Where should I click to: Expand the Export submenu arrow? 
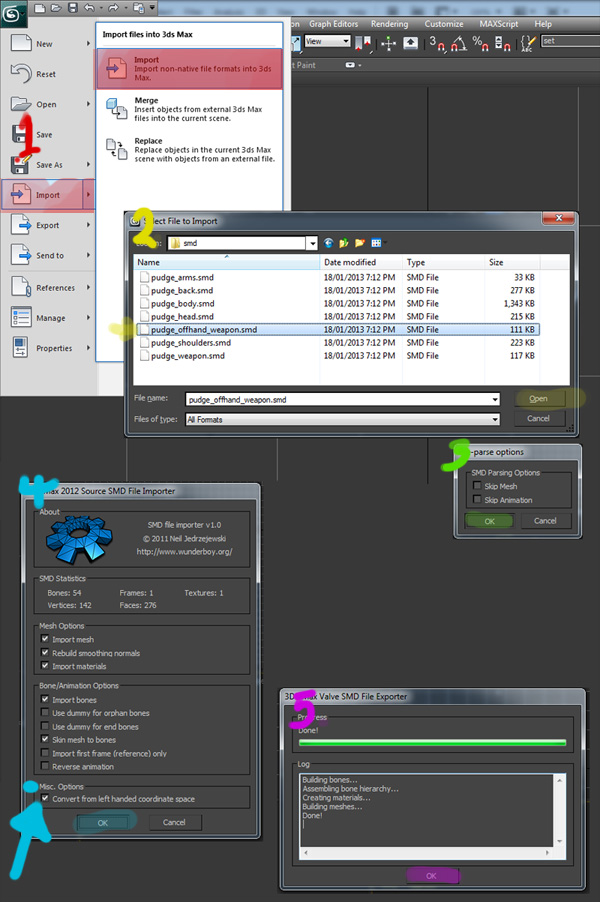click(88, 225)
